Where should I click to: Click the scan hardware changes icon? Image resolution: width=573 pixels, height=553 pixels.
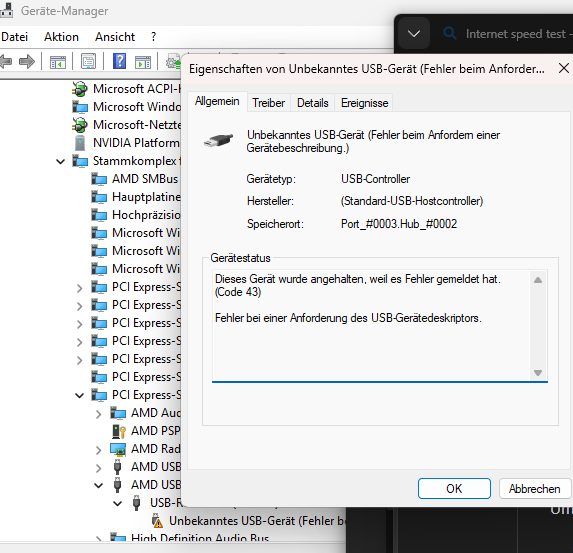[173, 62]
